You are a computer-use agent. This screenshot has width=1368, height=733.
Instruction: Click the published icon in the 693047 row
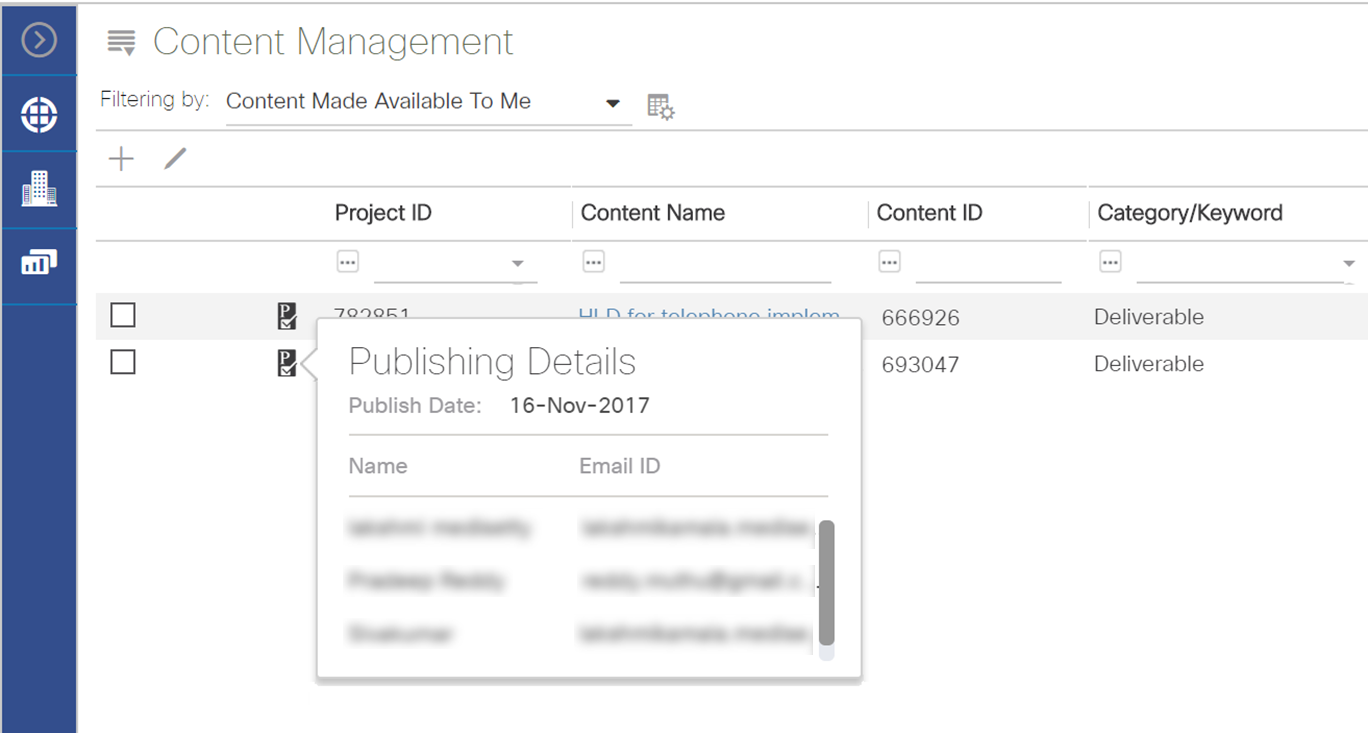pyautogui.click(x=286, y=363)
